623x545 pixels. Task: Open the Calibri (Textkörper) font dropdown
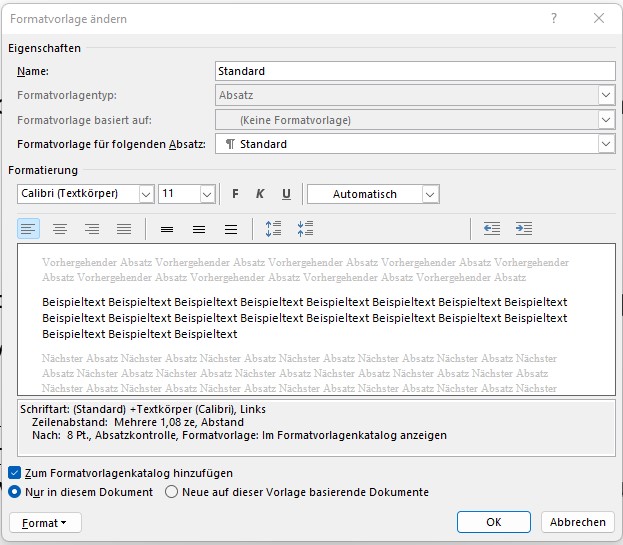146,194
